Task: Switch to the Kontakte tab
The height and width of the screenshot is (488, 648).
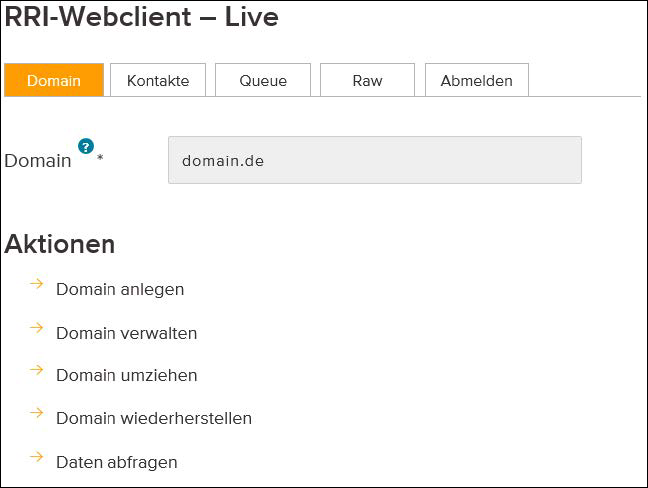Action: point(158,80)
